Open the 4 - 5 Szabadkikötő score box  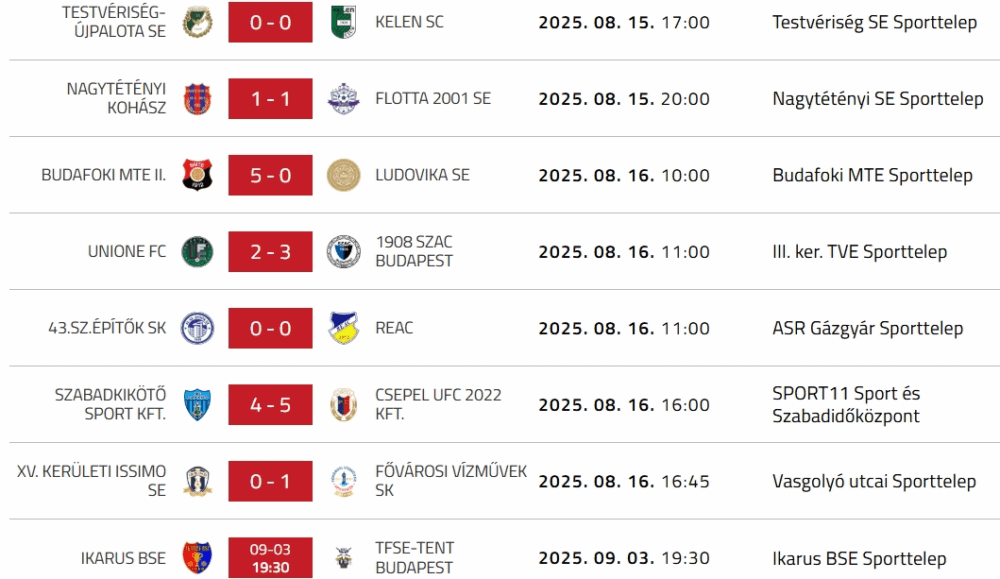coord(270,405)
